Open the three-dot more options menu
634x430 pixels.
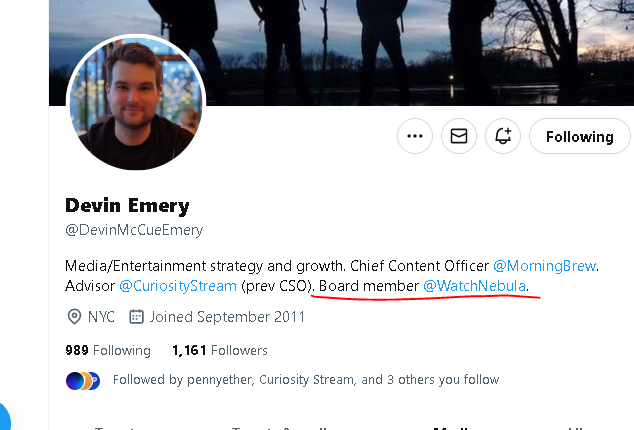(x=415, y=136)
